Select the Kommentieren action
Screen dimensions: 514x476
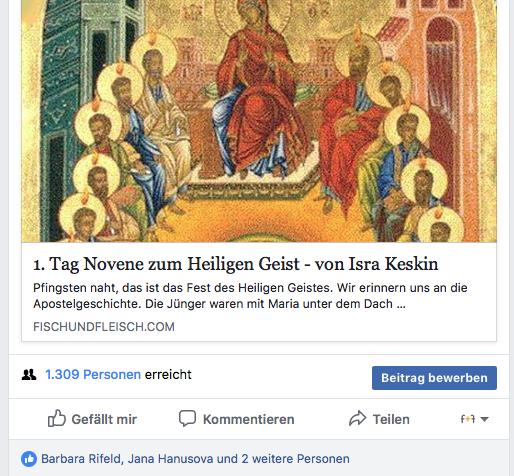(249, 419)
